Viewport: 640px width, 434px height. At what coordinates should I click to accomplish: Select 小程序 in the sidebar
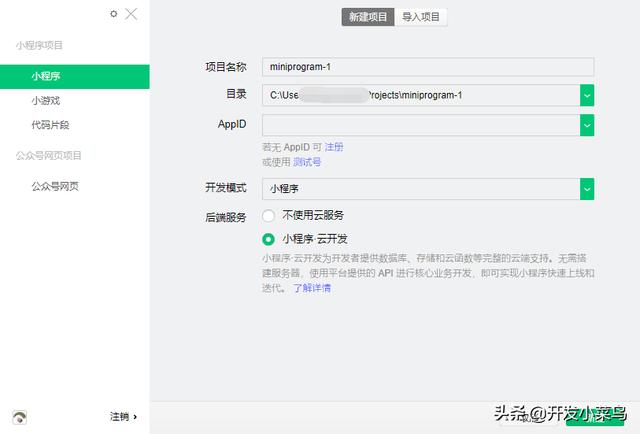tap(75, 76)
